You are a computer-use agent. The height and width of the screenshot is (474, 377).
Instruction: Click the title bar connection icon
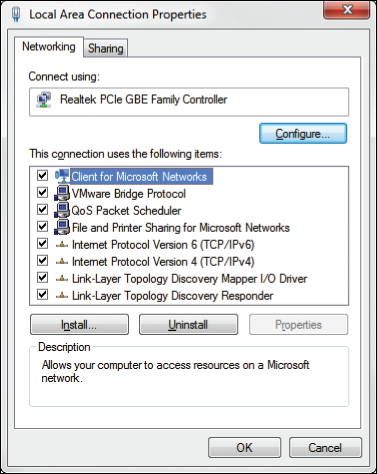[x=16, y=15]
